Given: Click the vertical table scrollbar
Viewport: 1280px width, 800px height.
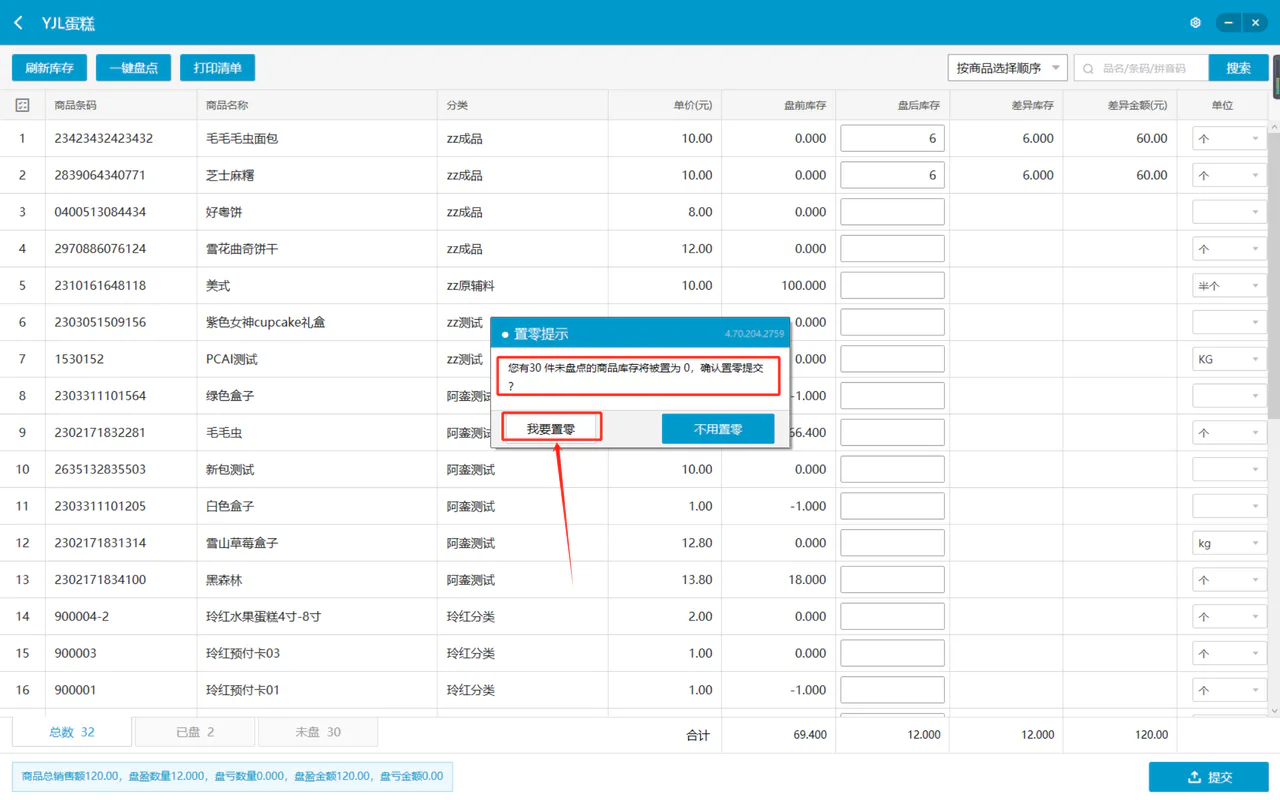Looking at the screenshot, I should click(x=1273, y=275).
